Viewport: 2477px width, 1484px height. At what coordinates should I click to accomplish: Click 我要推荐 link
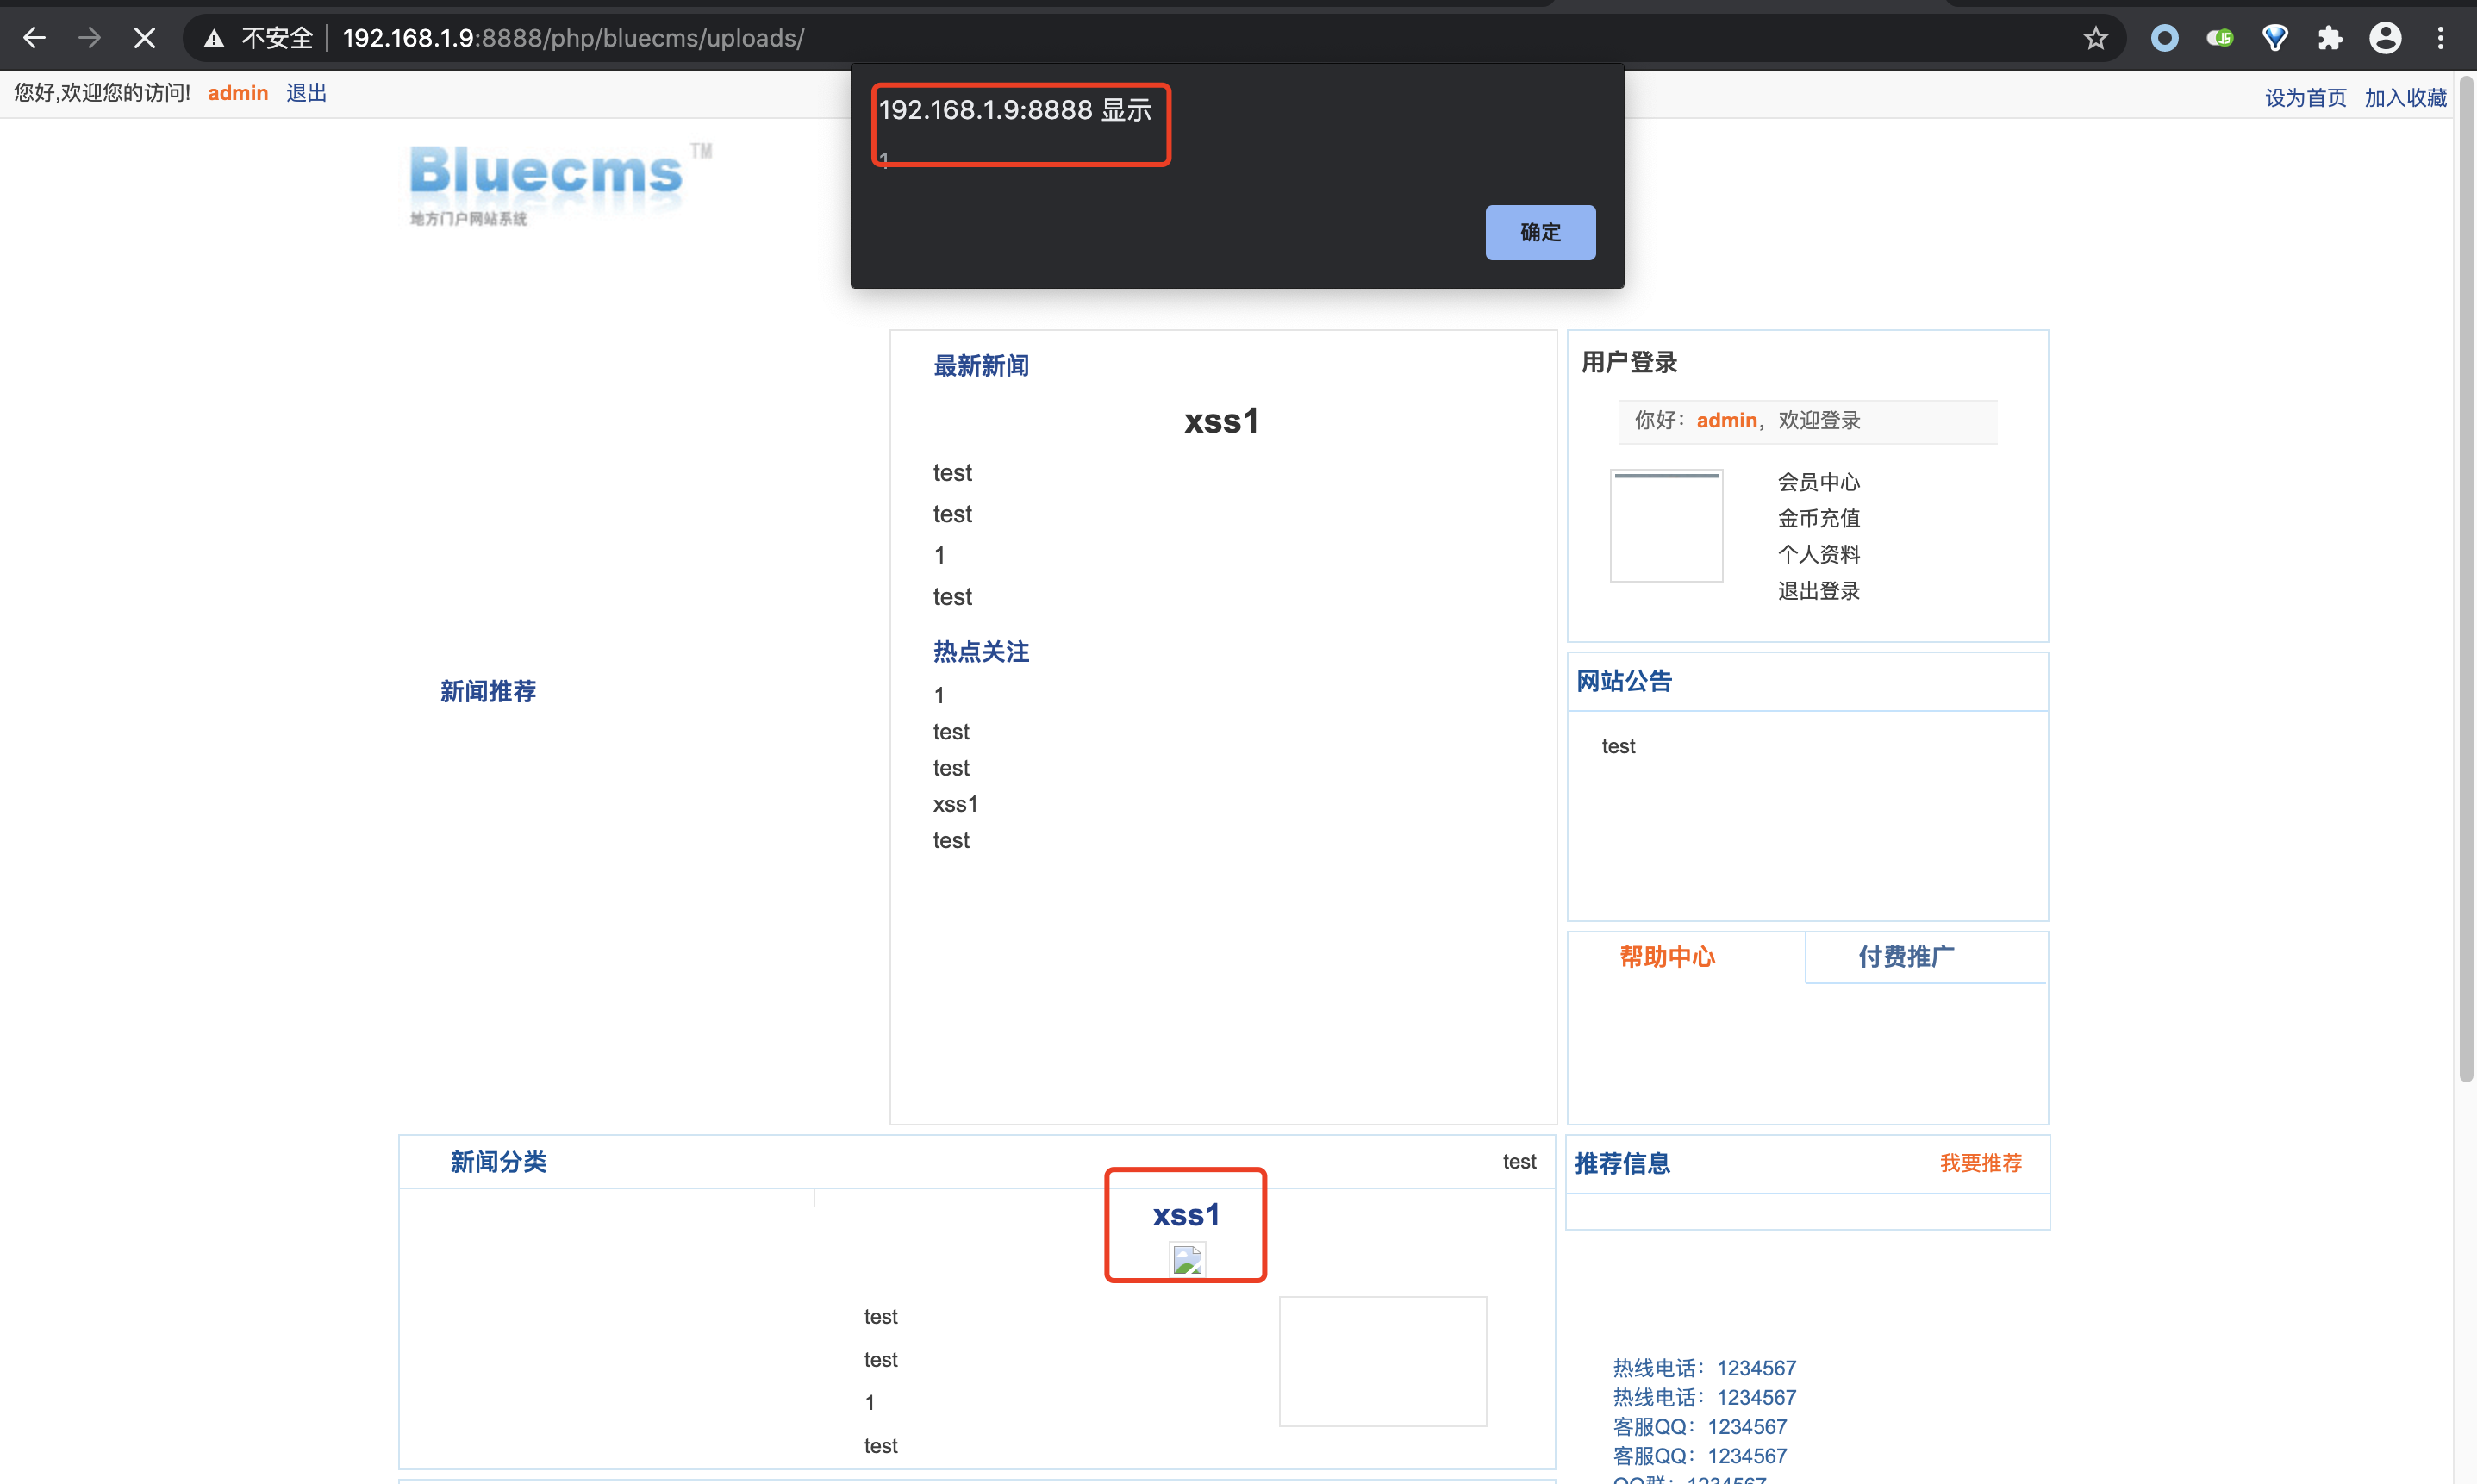[1980, 1163]
